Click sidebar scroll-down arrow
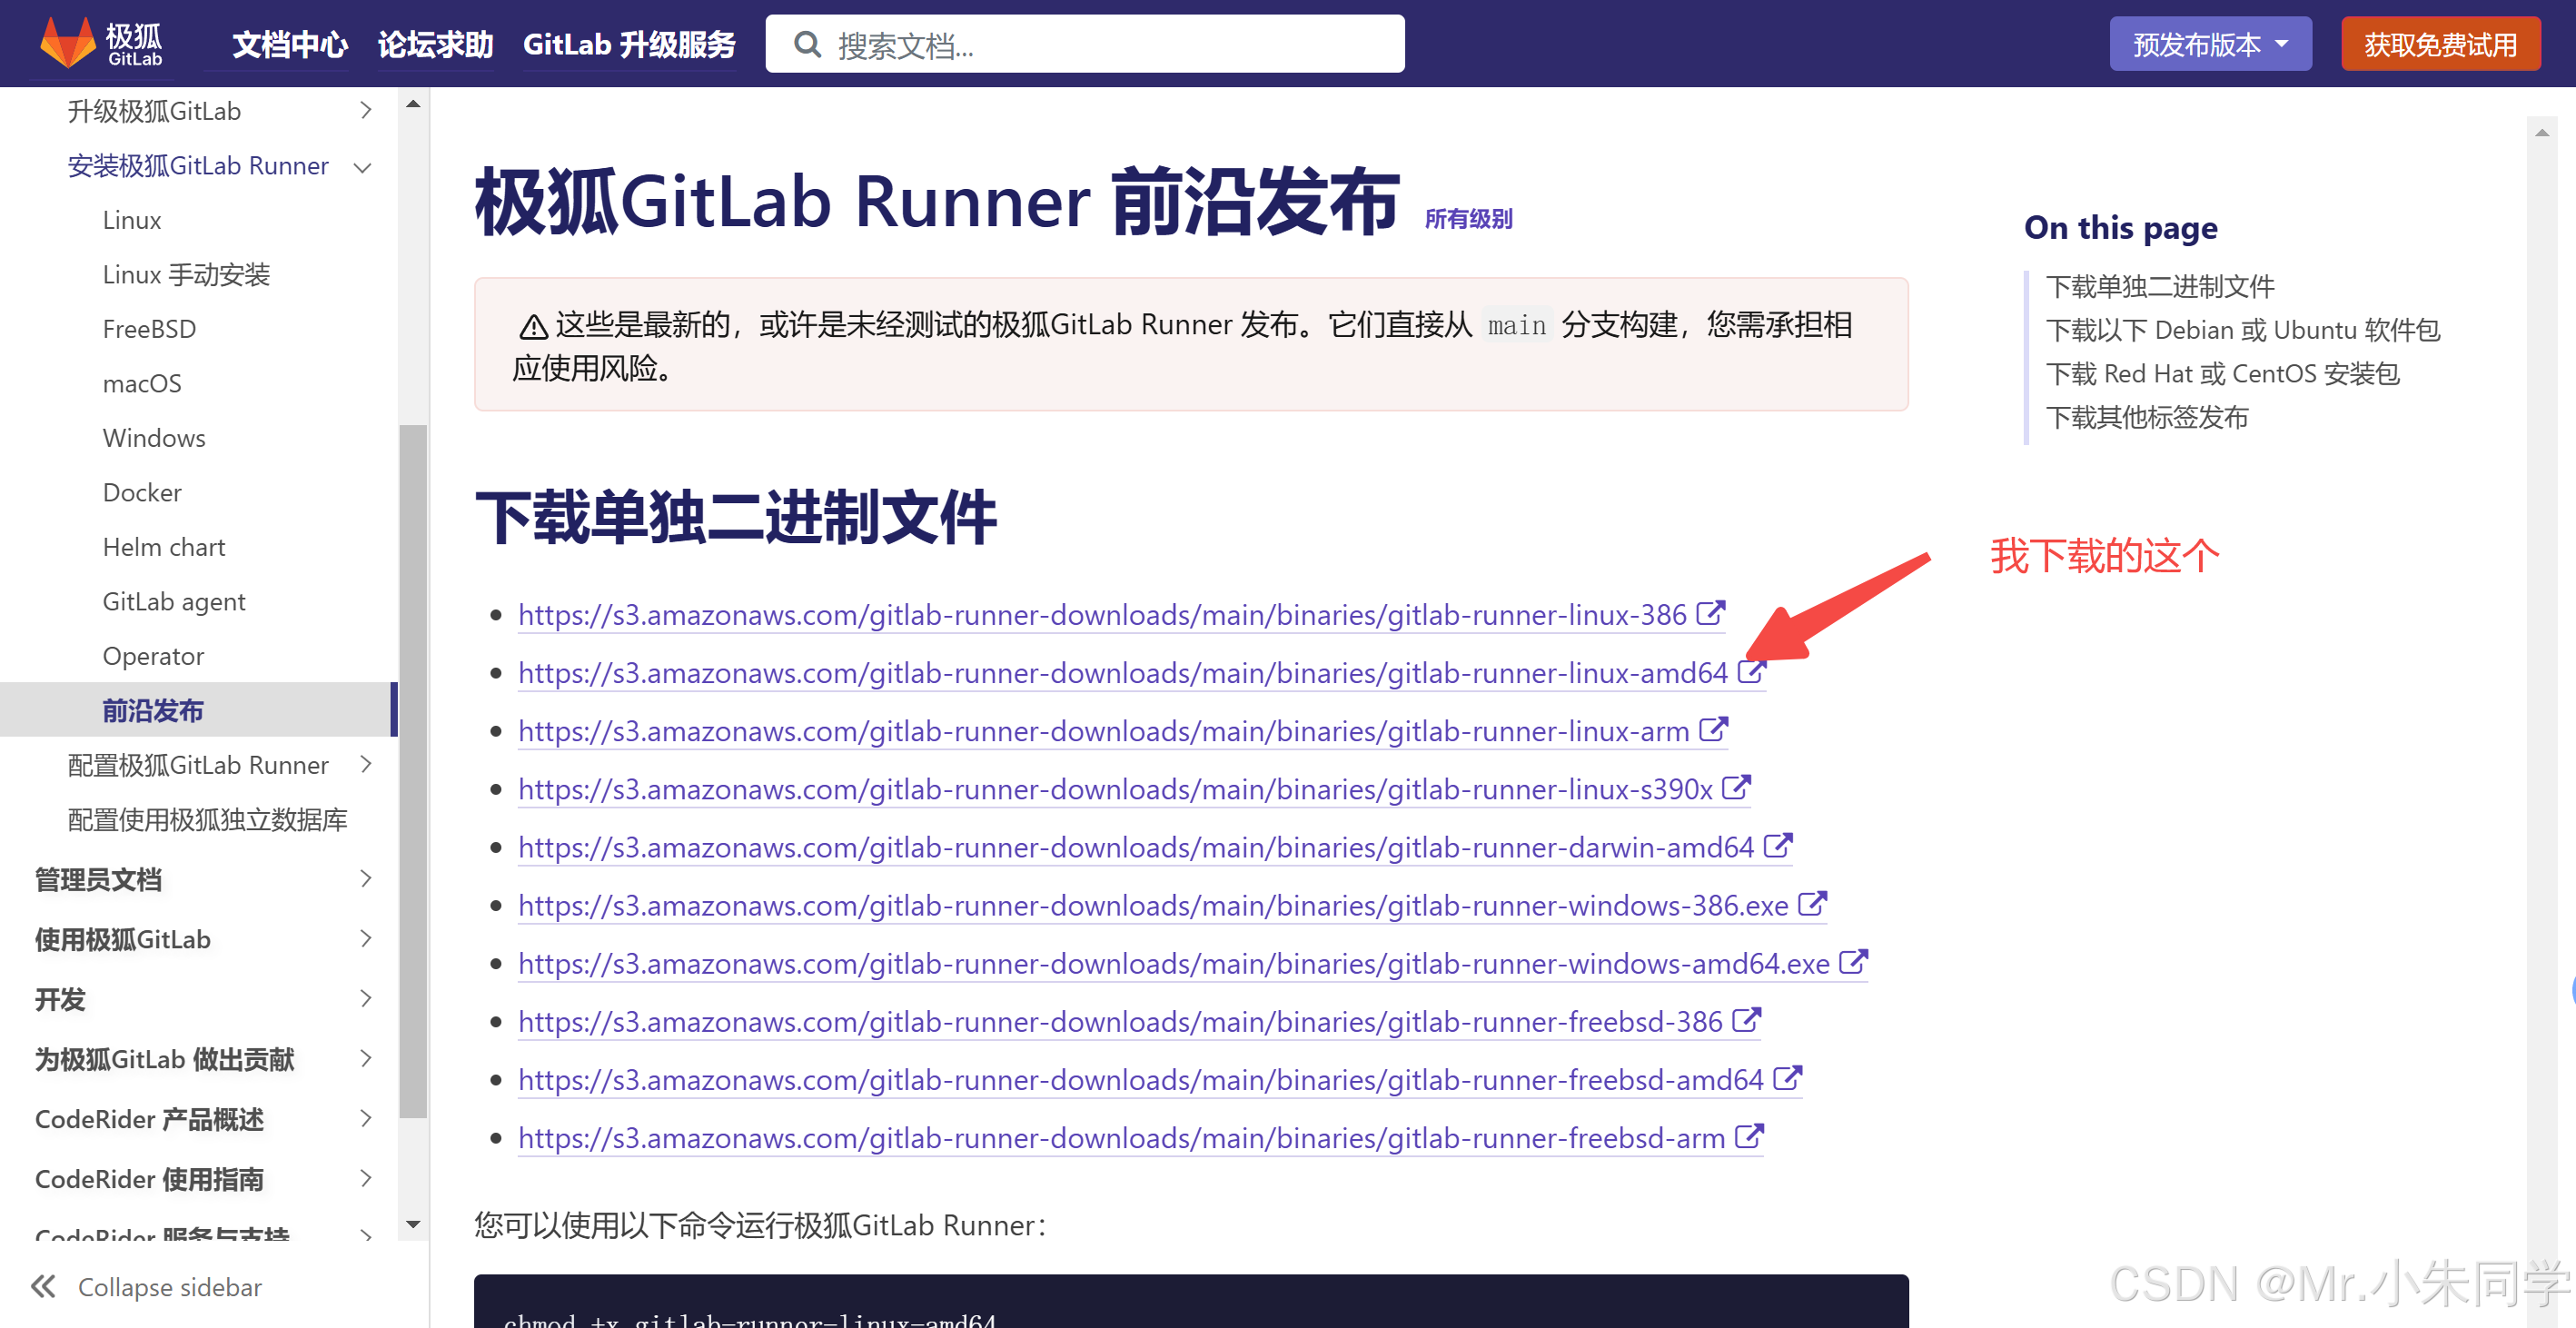This screenshot has width=2576, height=1328. click(x=413, y=1223)
